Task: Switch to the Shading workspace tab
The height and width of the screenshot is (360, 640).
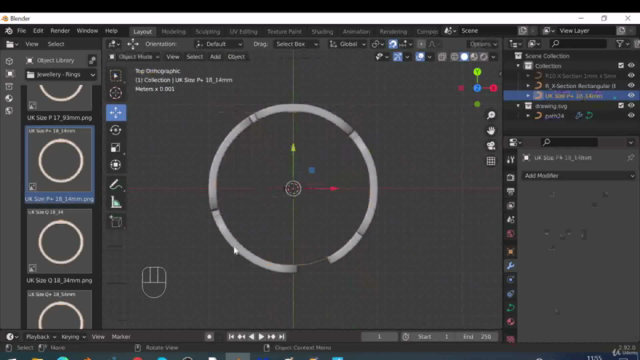Action: (322, 31)
